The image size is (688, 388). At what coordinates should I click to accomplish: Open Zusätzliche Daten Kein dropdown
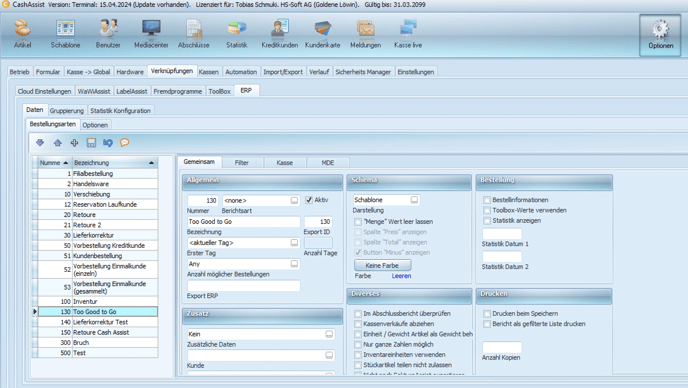click(329, 334)
